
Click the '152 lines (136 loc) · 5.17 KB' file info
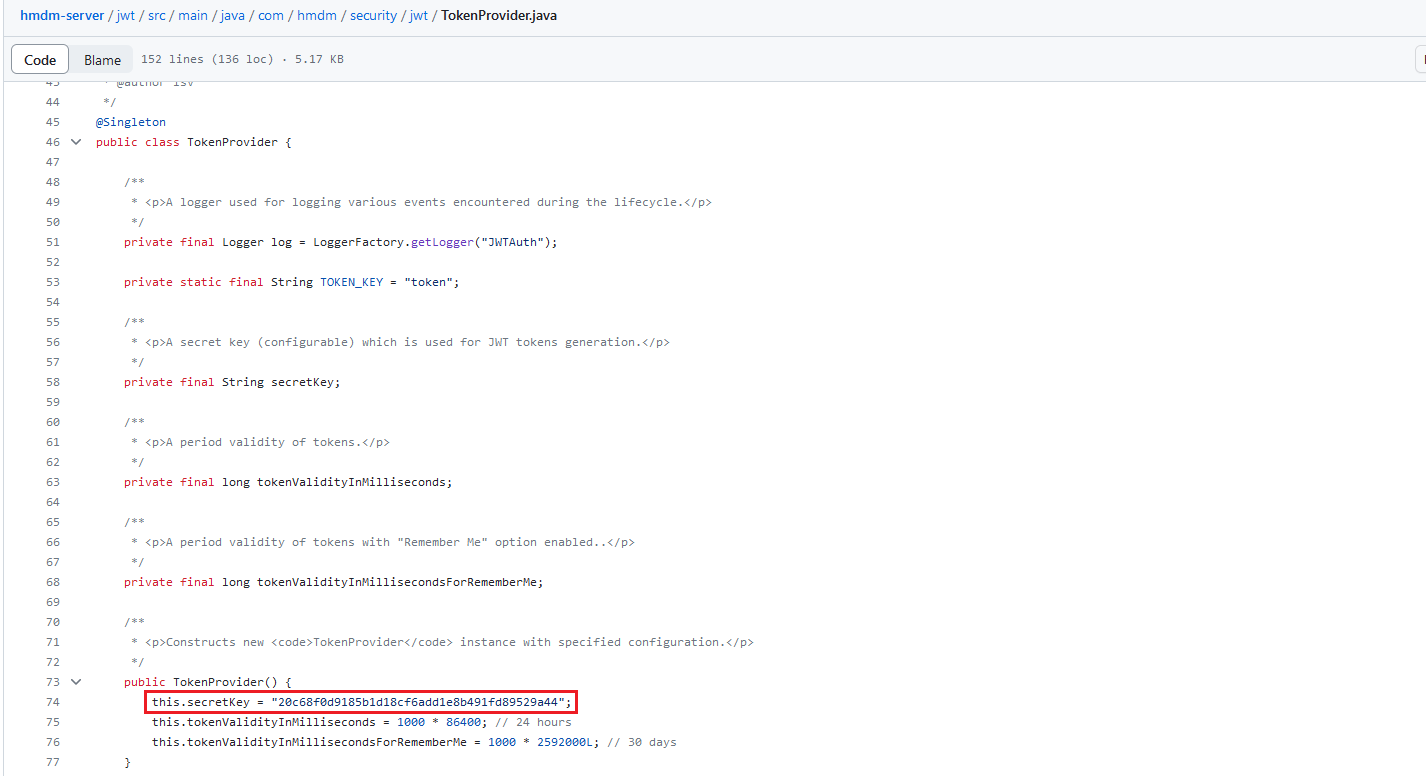(x=242, y=60)
